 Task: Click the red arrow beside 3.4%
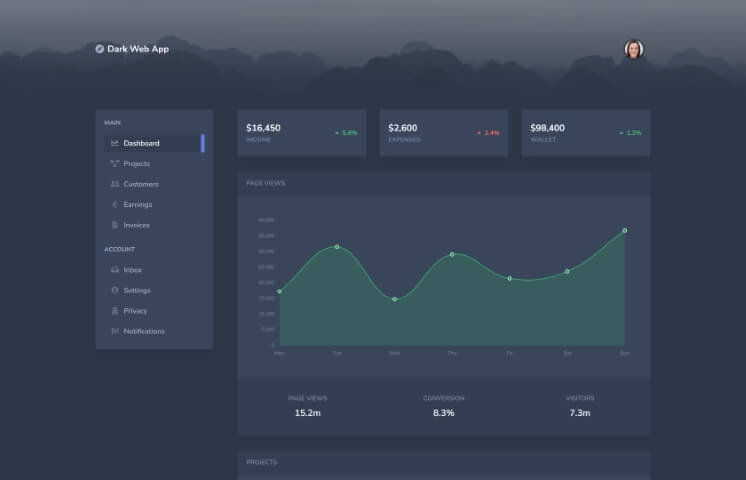click(x=479, y=133)
